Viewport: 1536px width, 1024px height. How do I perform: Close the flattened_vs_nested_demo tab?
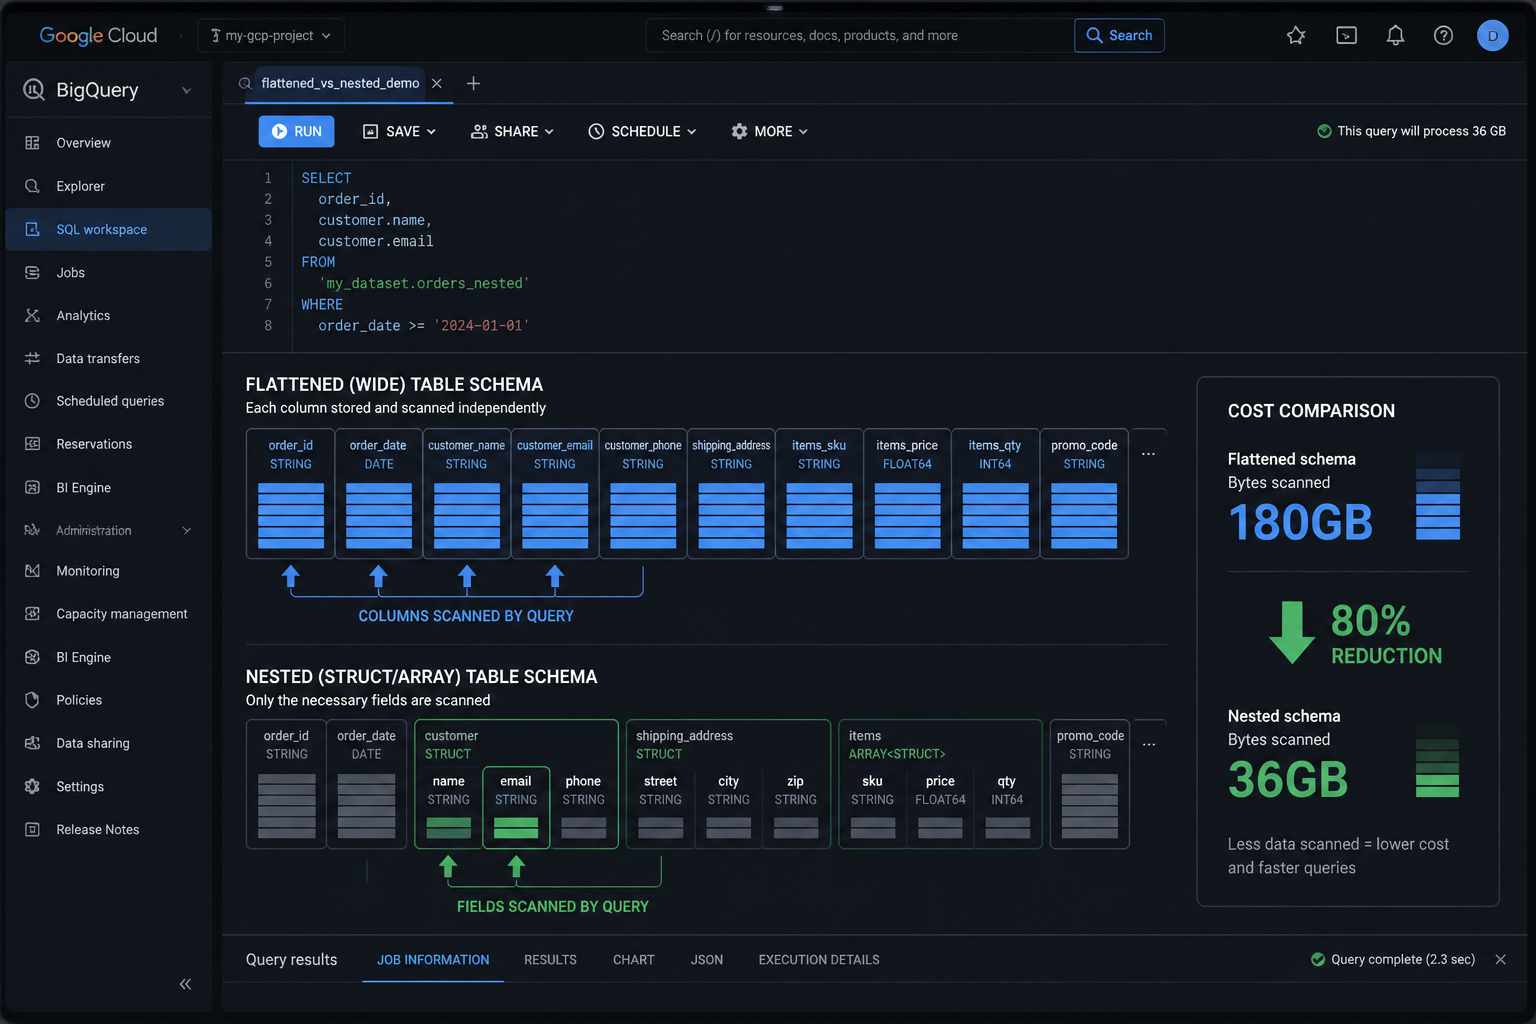[x=437, y=83]
